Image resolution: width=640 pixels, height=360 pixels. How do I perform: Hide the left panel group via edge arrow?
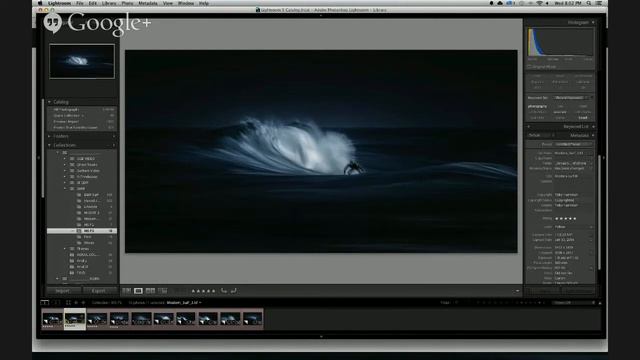point(39,158)
